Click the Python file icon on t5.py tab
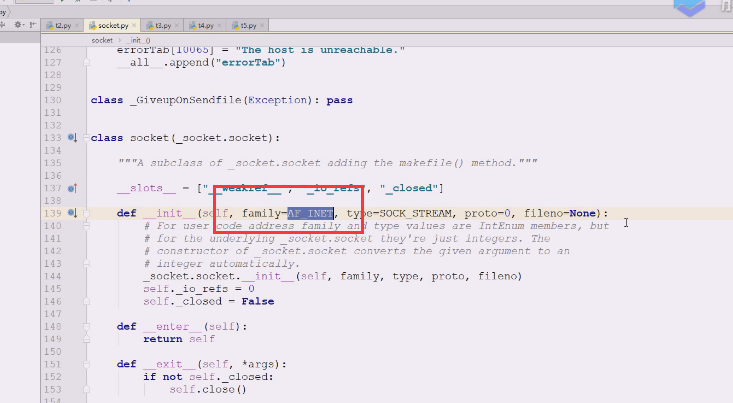Viewport: 733px width, 403px height. tap(235, 25)
